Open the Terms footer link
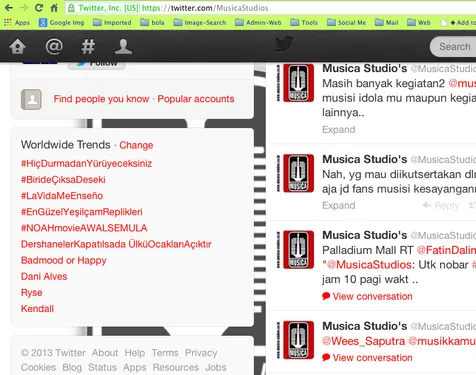 165,353
